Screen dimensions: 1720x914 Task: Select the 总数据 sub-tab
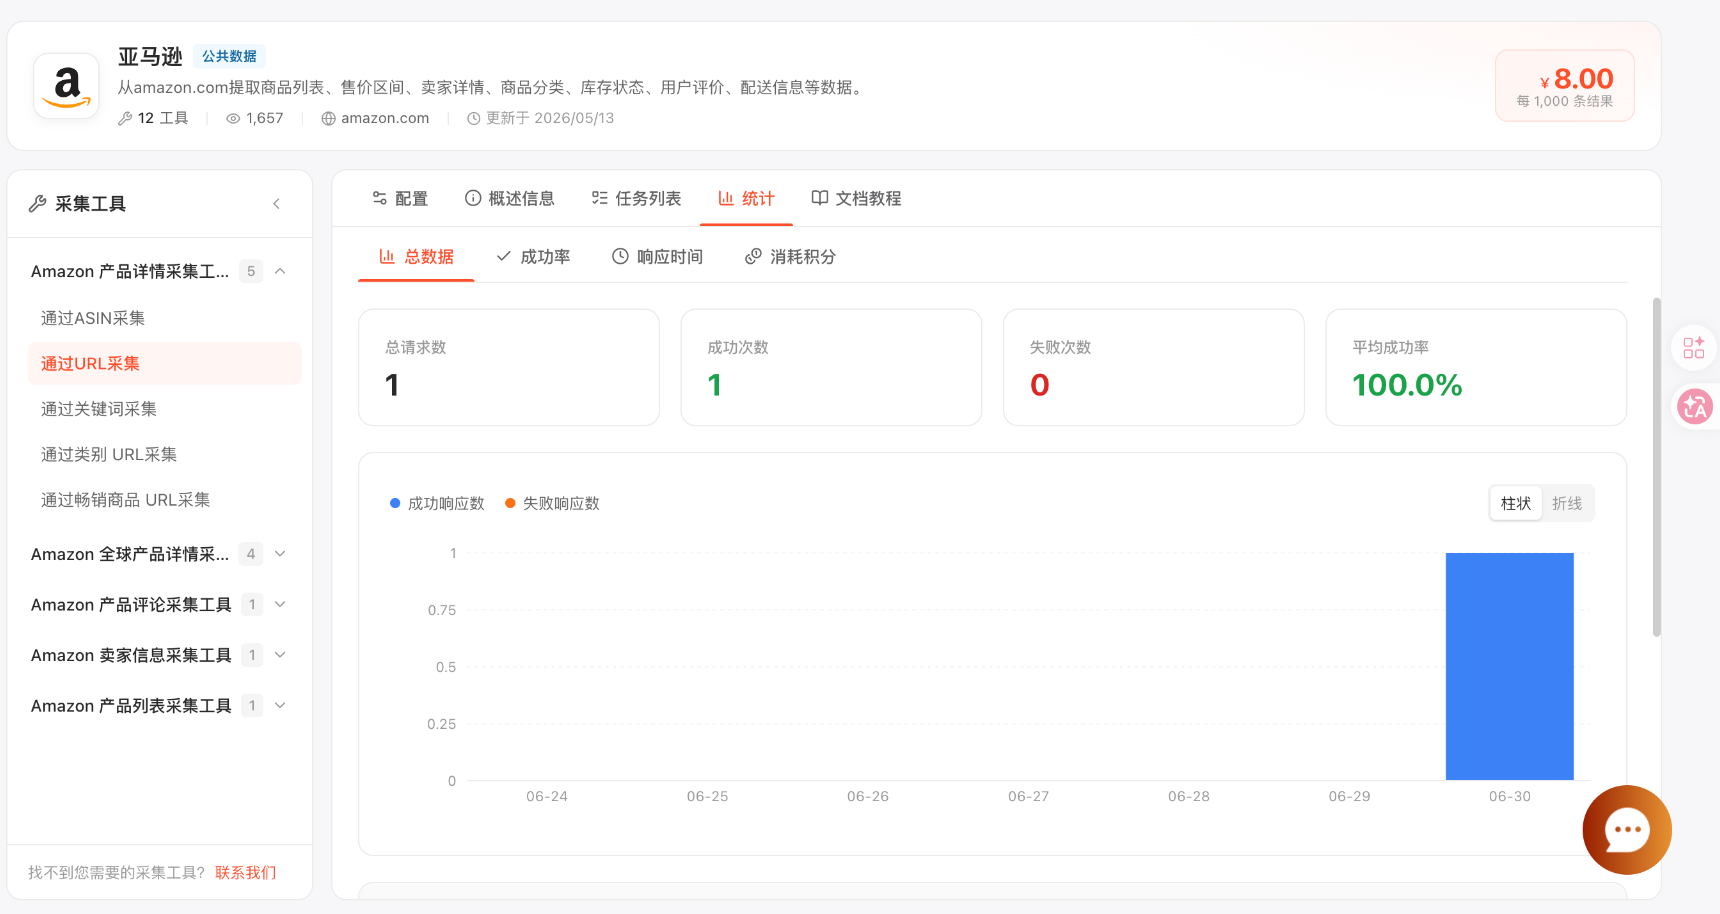coord(416,257)
